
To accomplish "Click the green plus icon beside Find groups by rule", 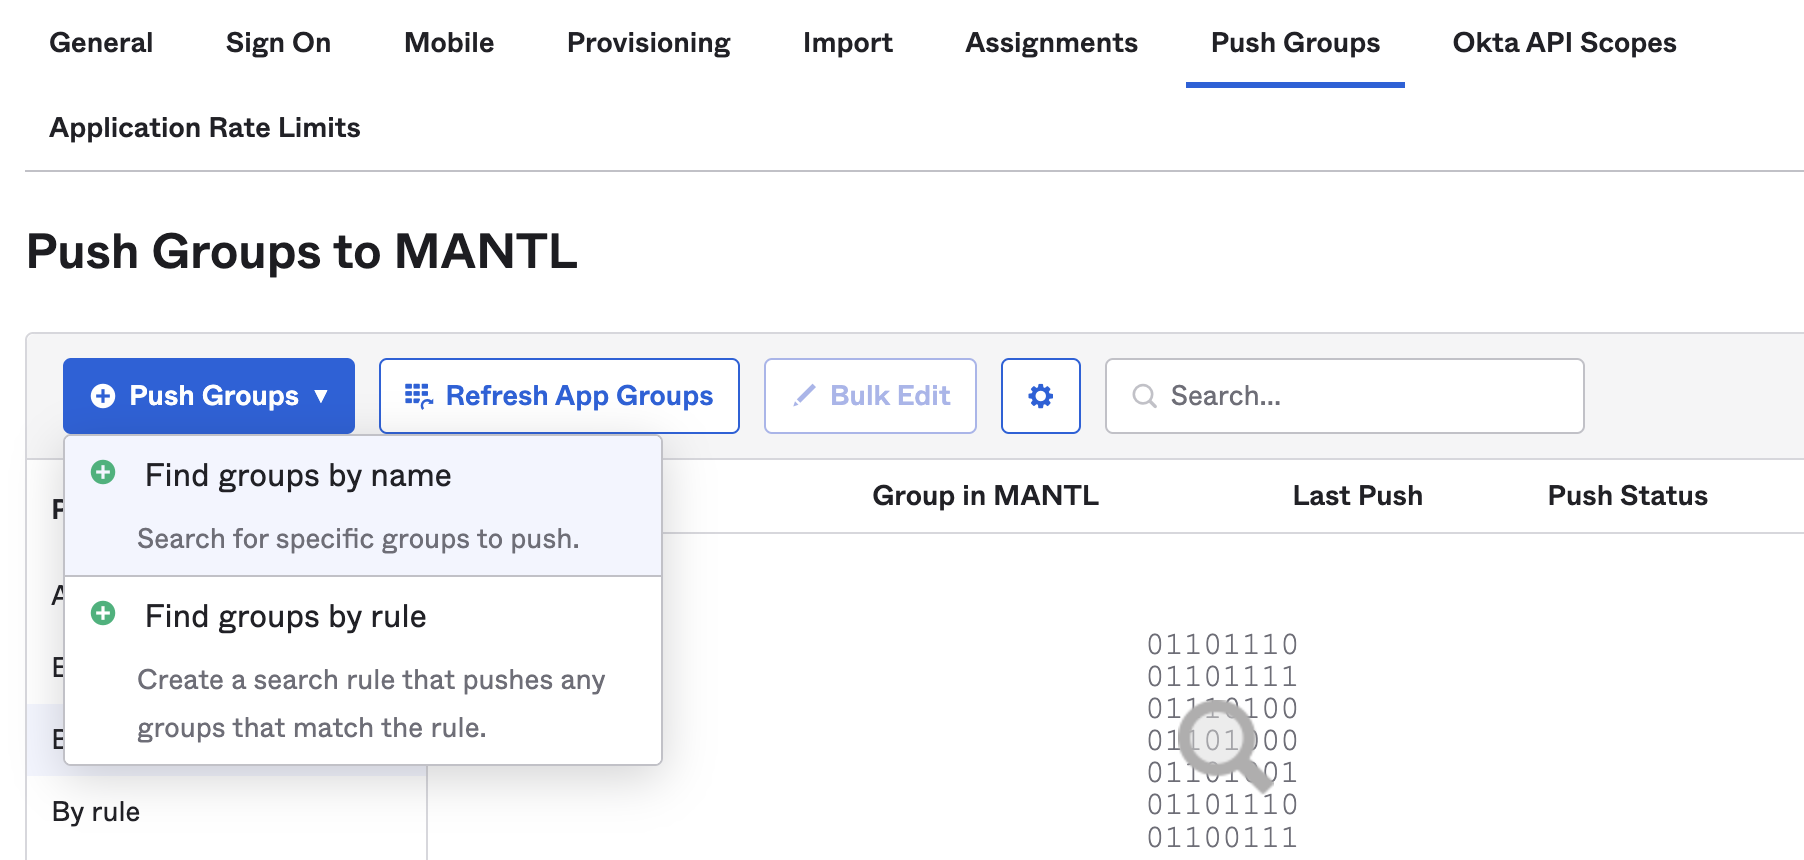I will [103, 614].
